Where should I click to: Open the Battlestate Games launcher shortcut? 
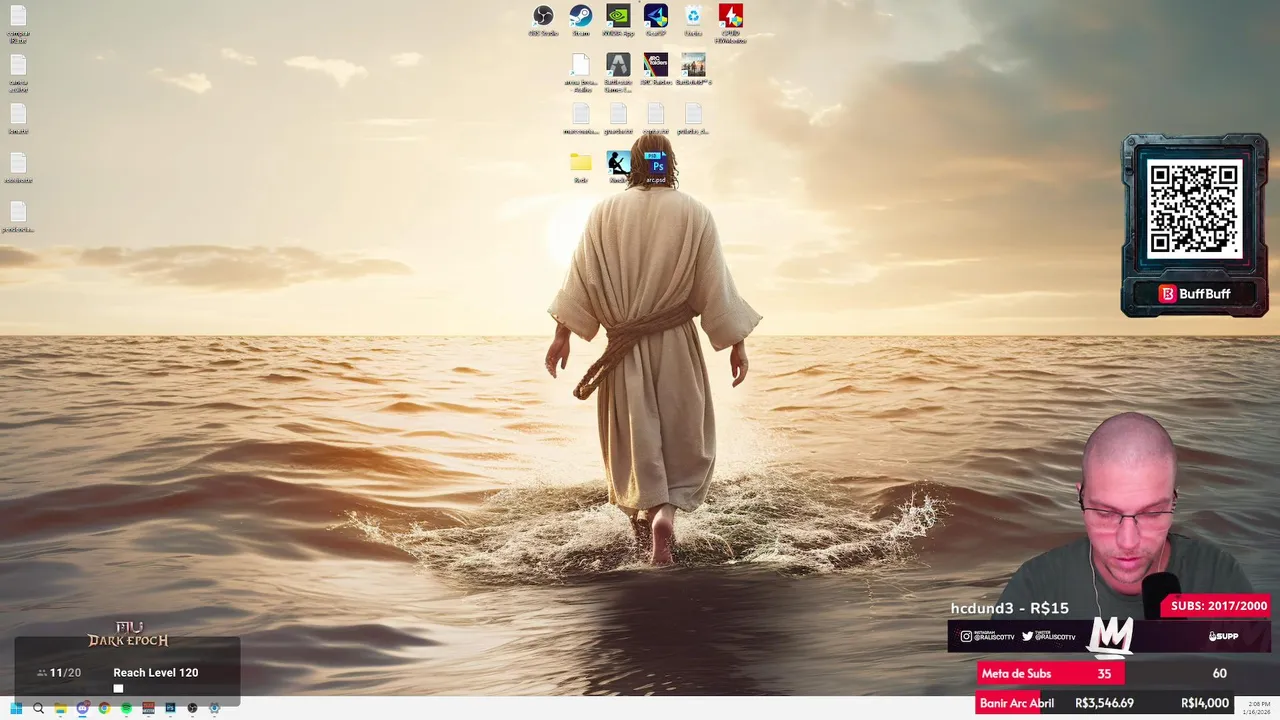(618, 72)
